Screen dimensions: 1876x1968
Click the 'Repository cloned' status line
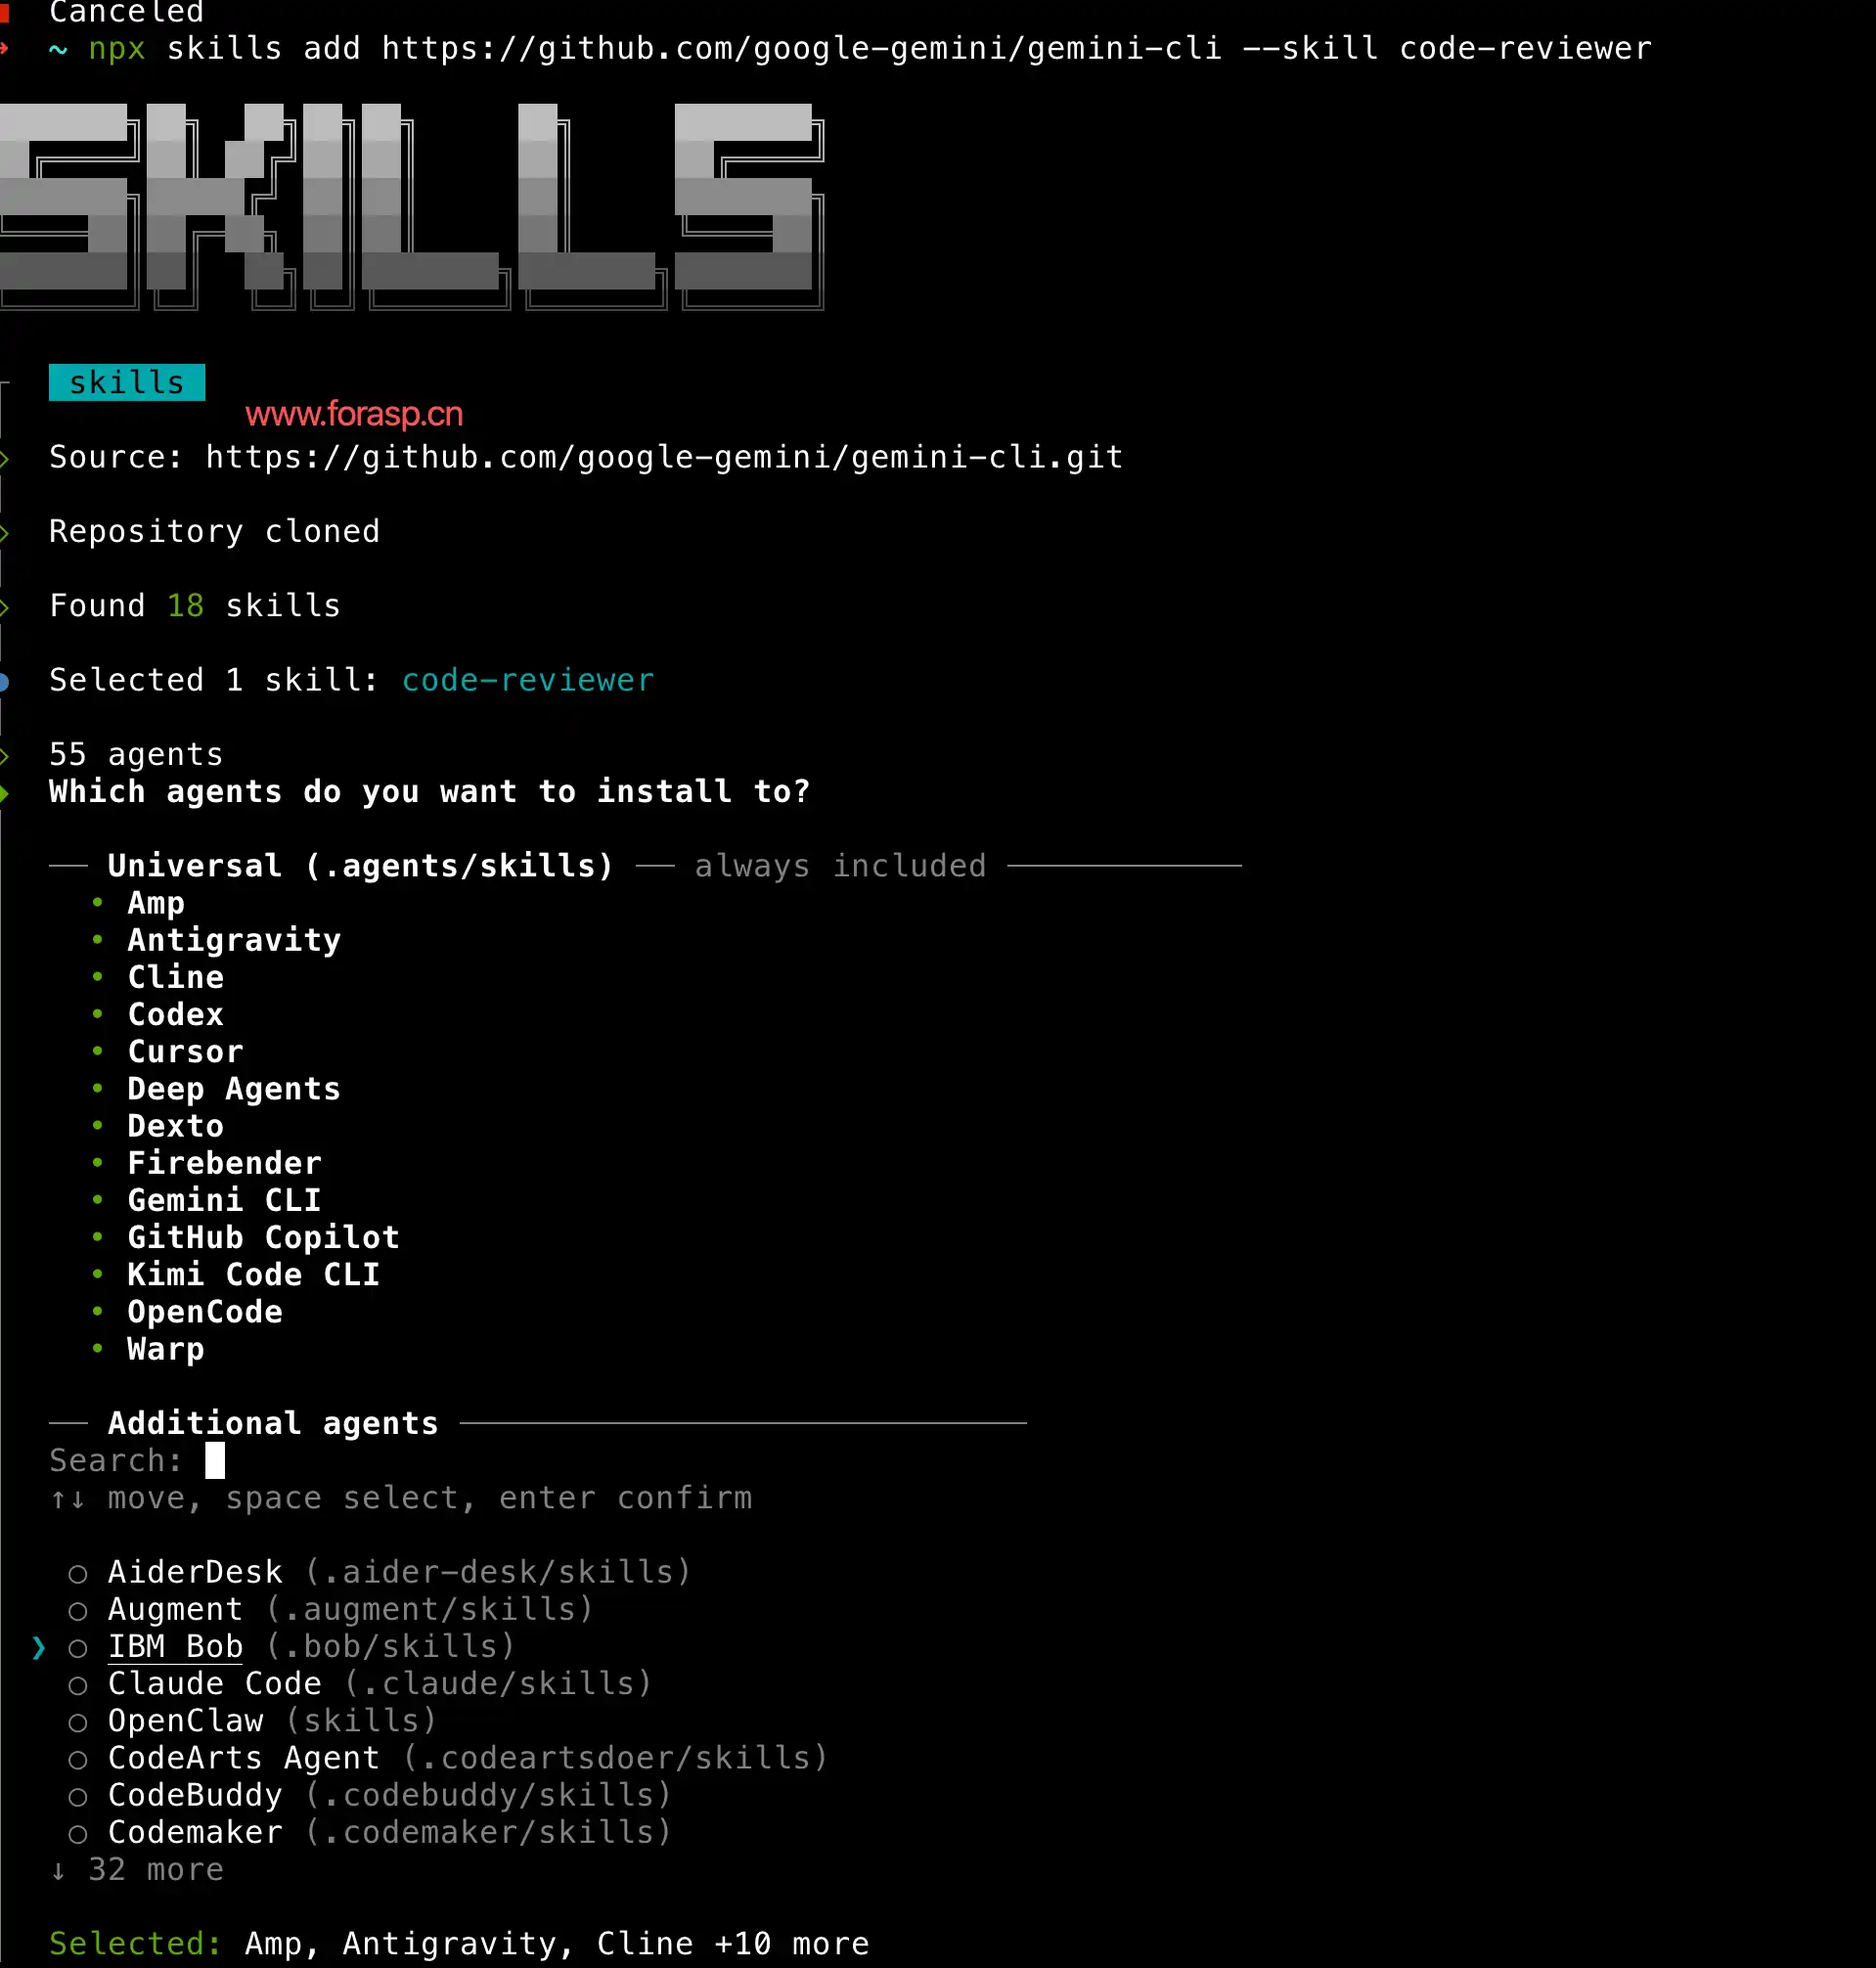coord(214,531)
